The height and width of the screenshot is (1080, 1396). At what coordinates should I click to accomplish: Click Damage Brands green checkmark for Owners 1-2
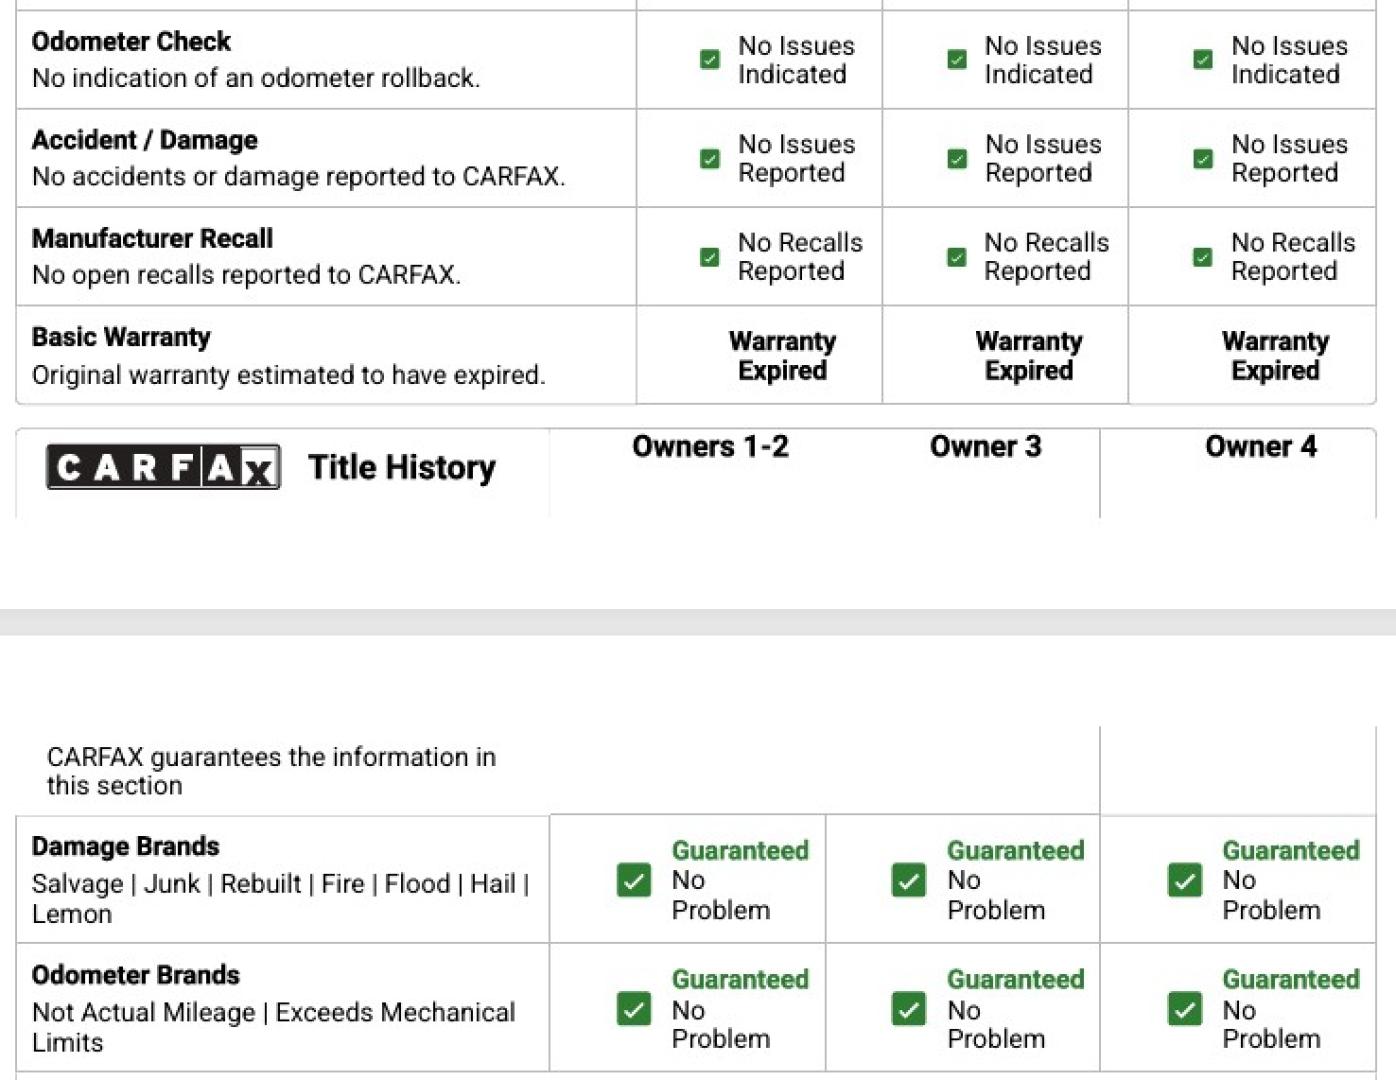pyautogui.click(x=634, y=880)
